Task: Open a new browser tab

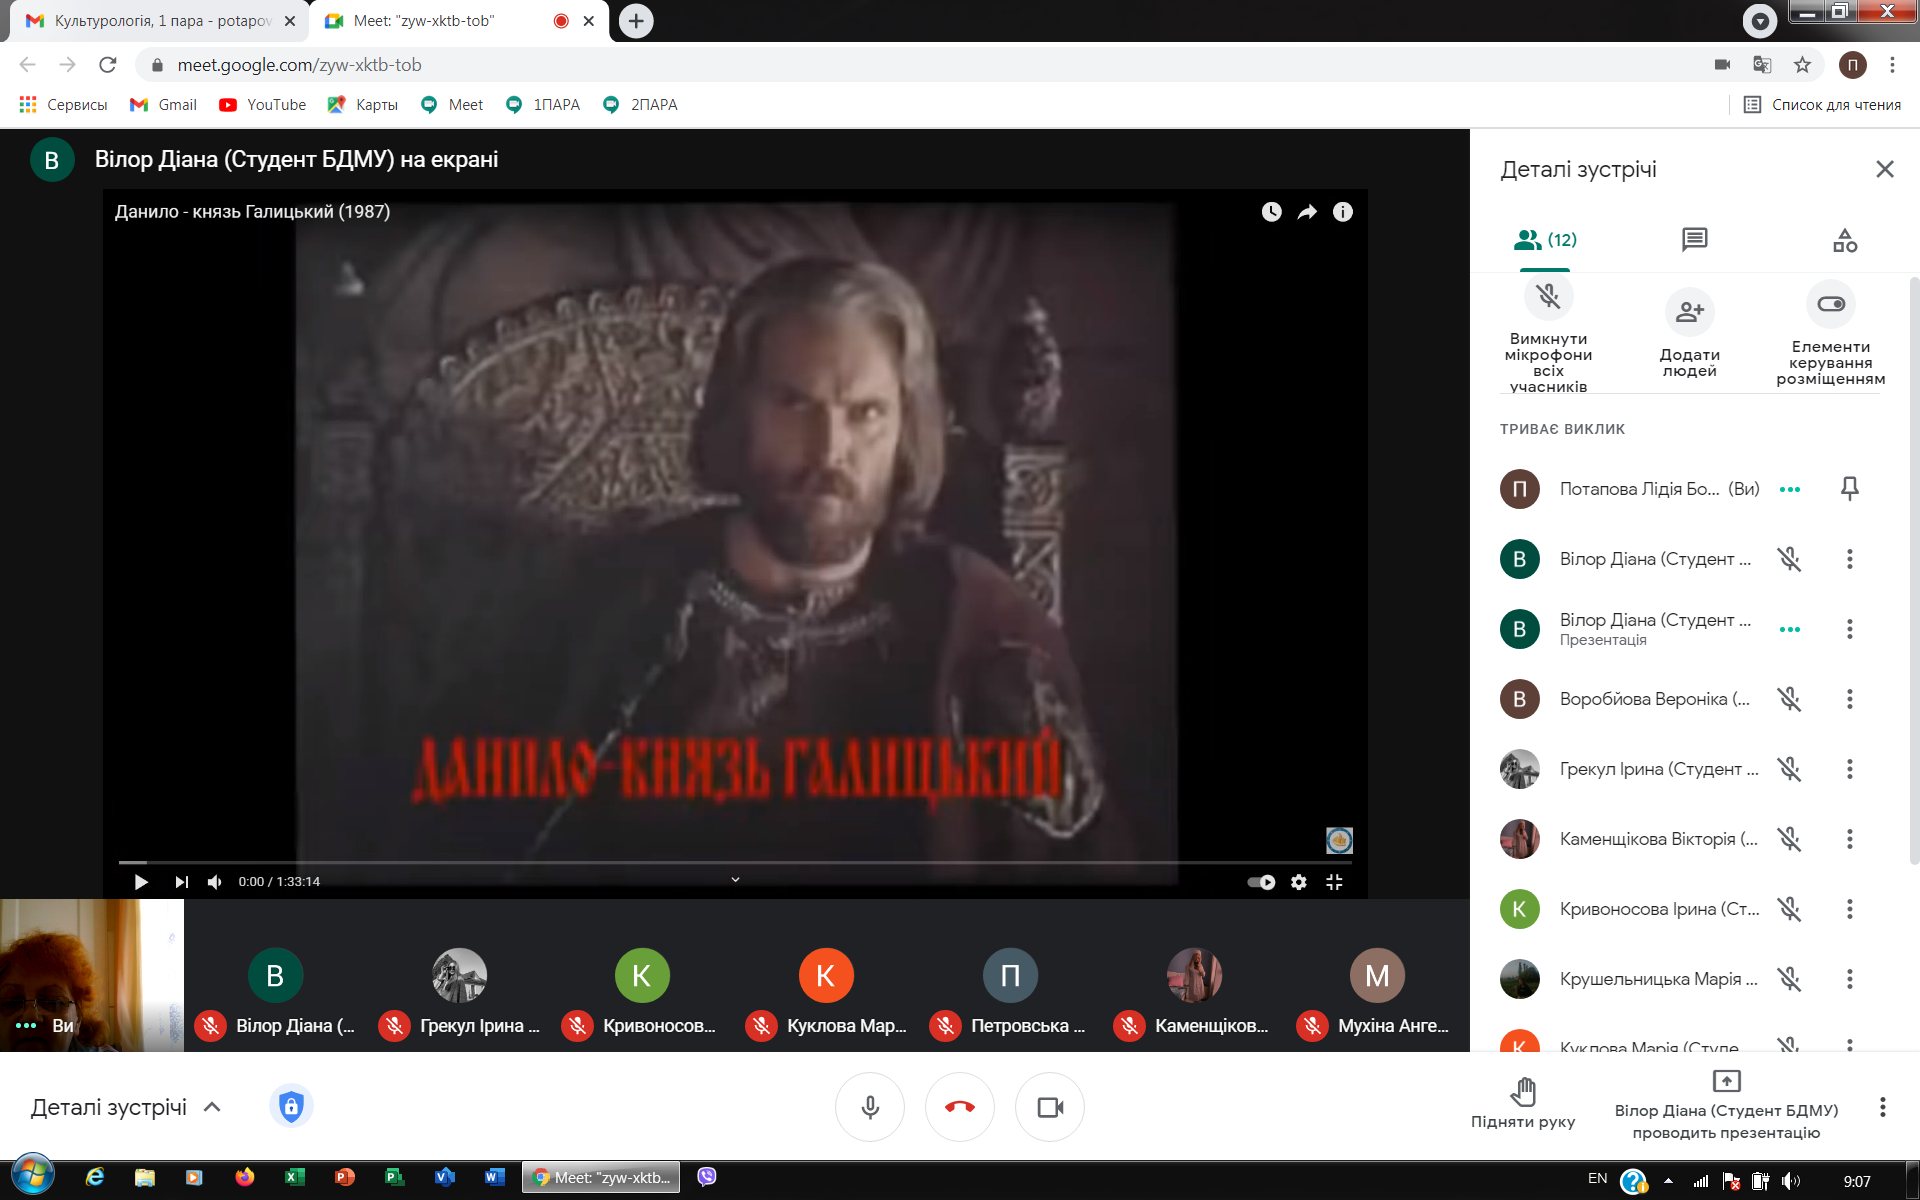Action: [636, 21]
